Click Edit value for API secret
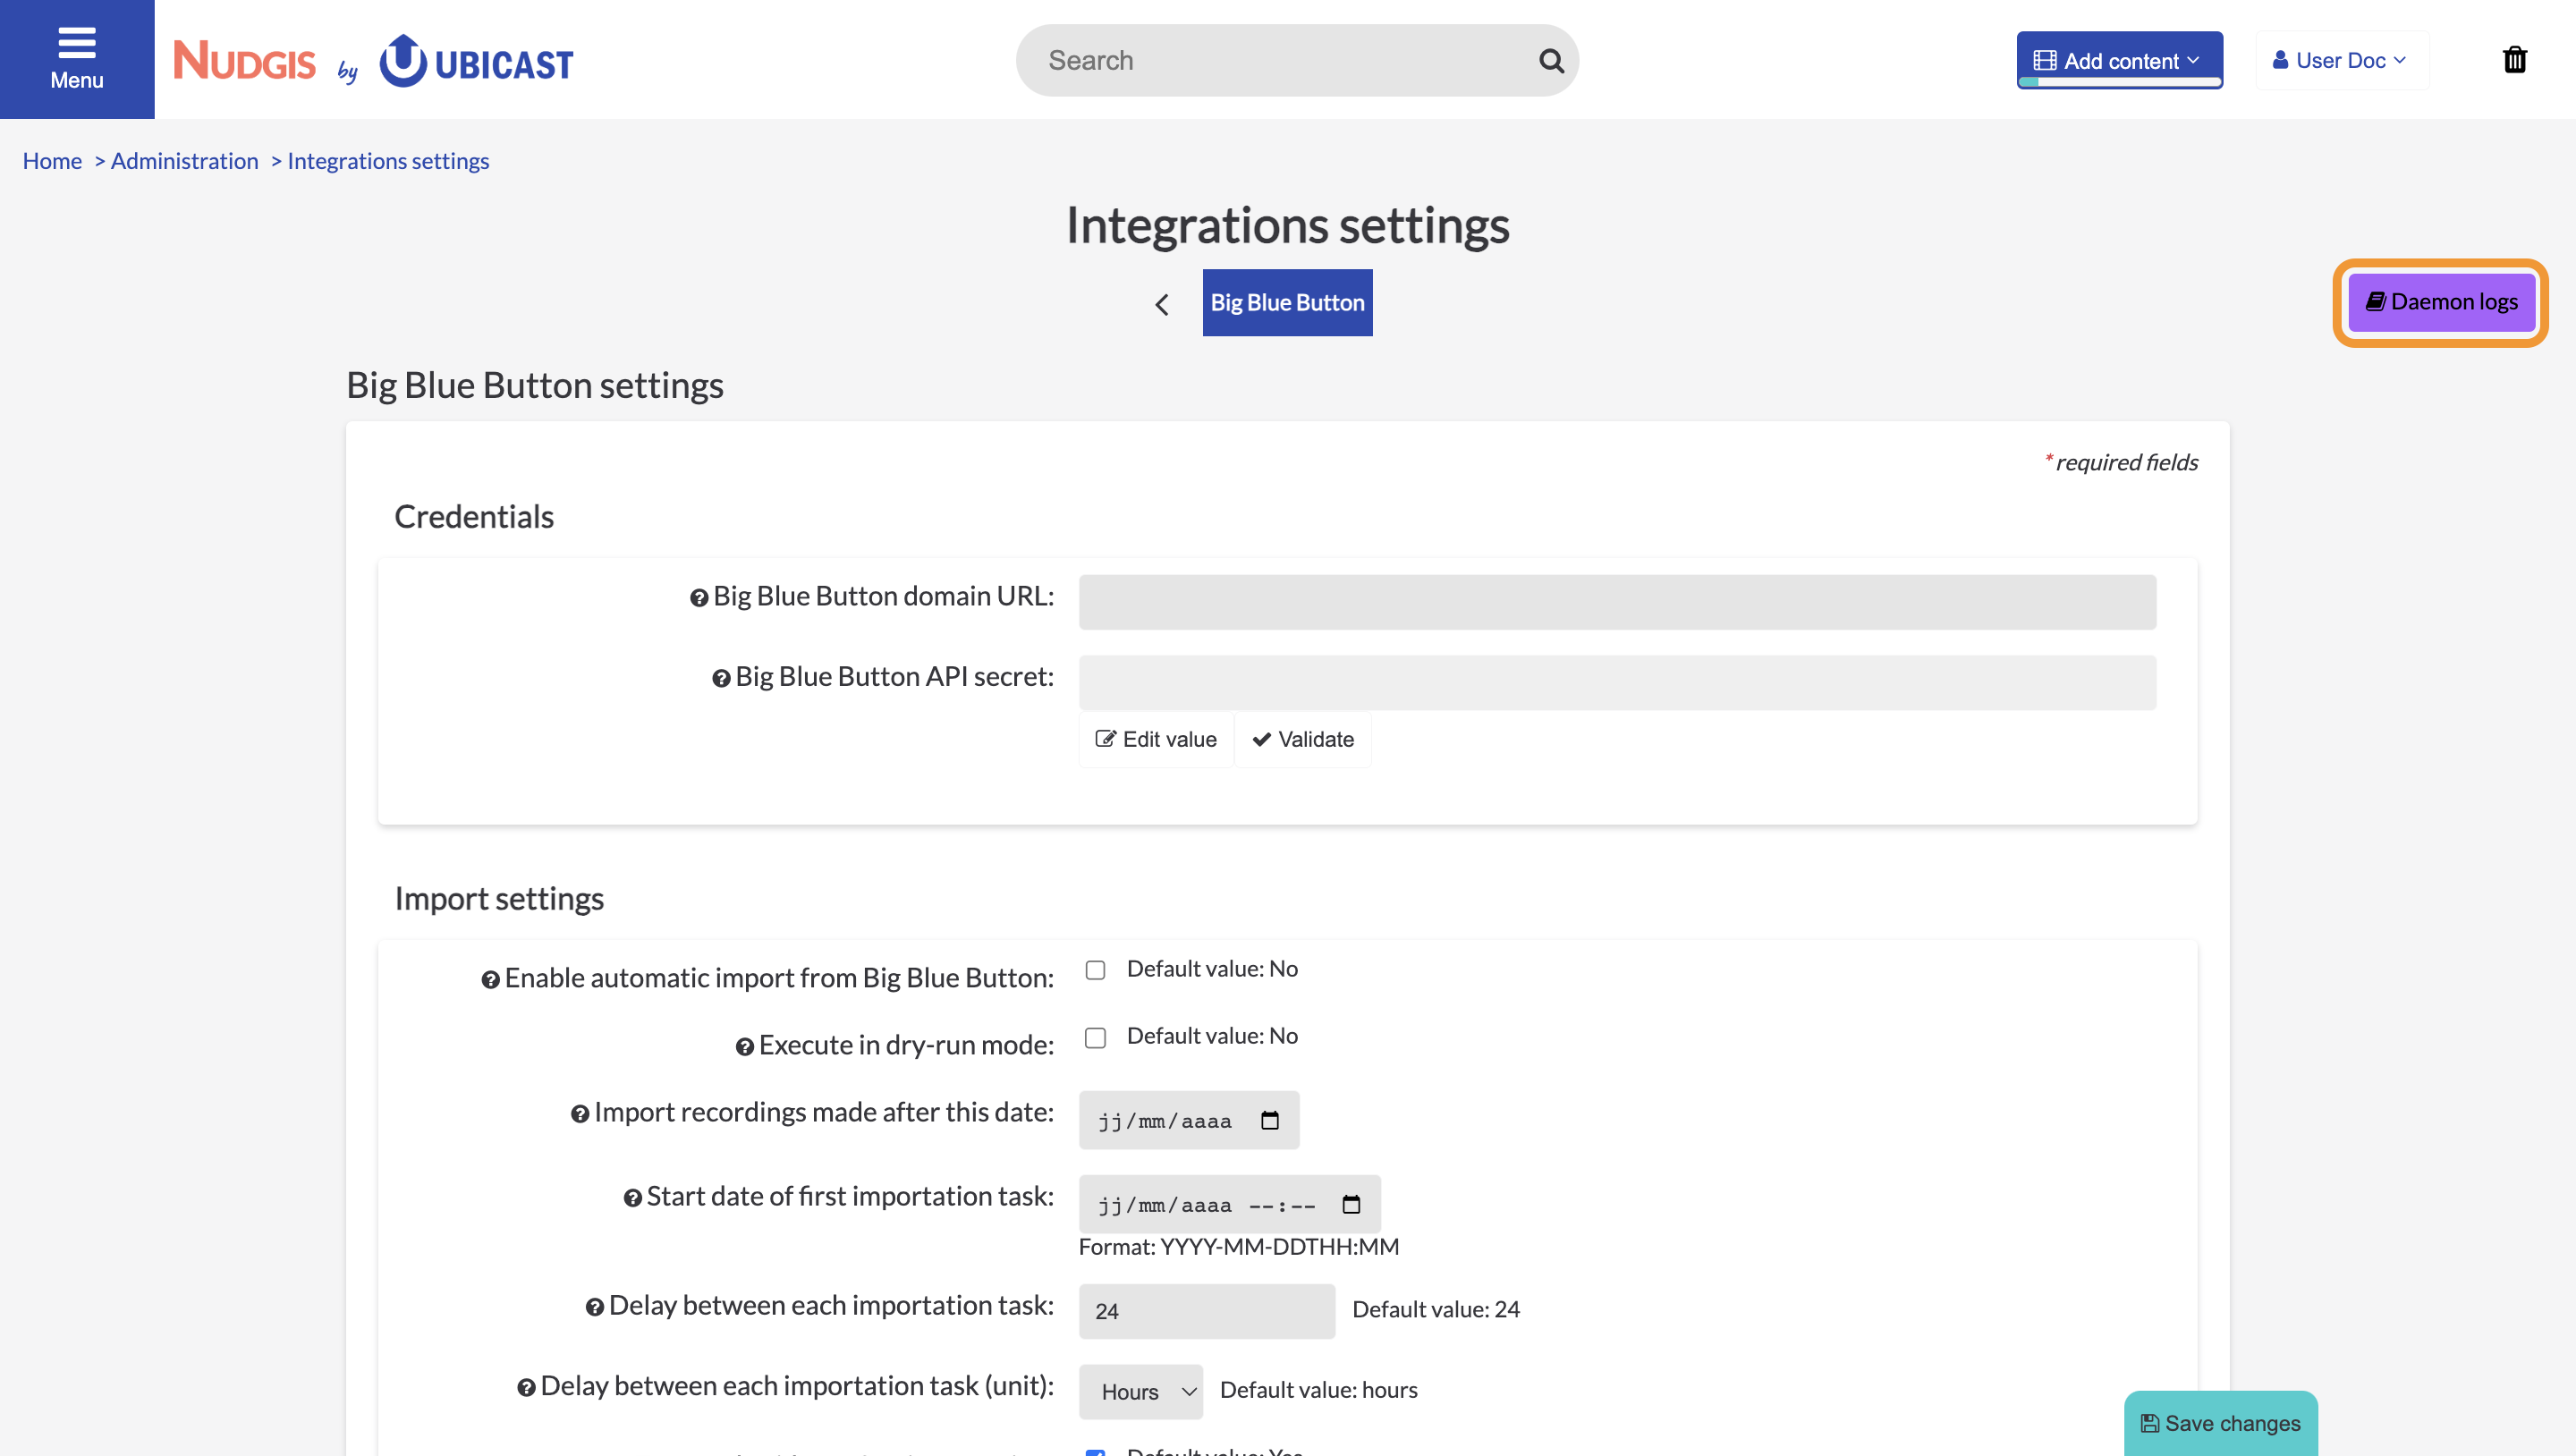 (1156, 739)
